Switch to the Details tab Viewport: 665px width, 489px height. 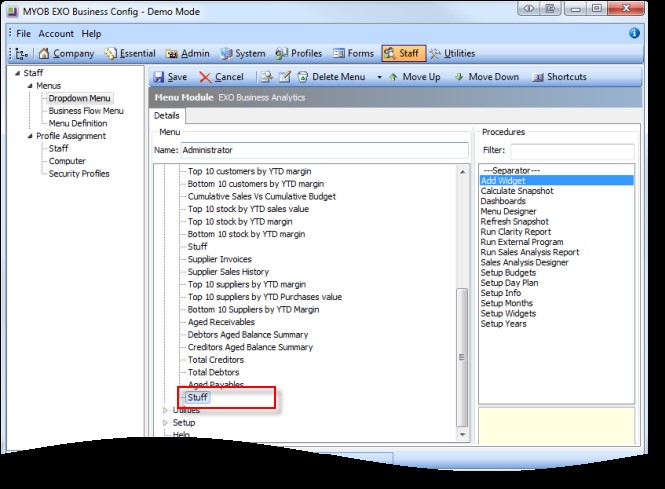click(x=167, y=116)
